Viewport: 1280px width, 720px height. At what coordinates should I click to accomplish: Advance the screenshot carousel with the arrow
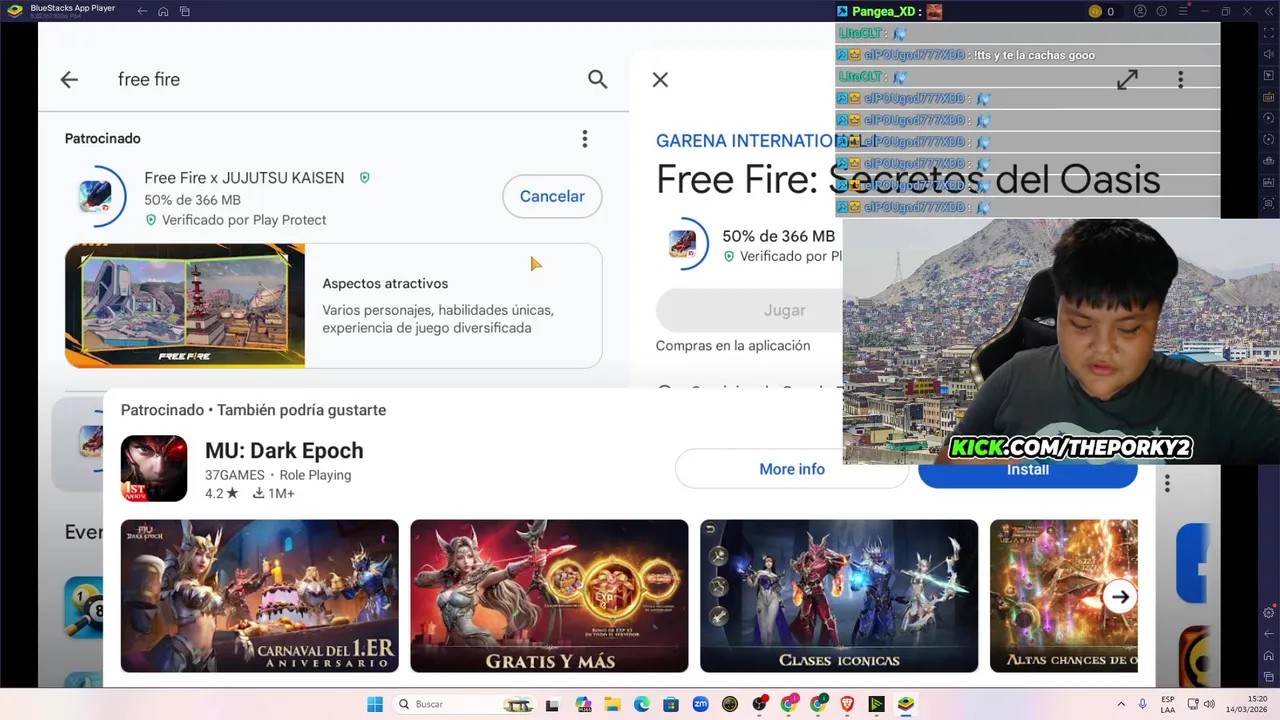point(1121,597)
